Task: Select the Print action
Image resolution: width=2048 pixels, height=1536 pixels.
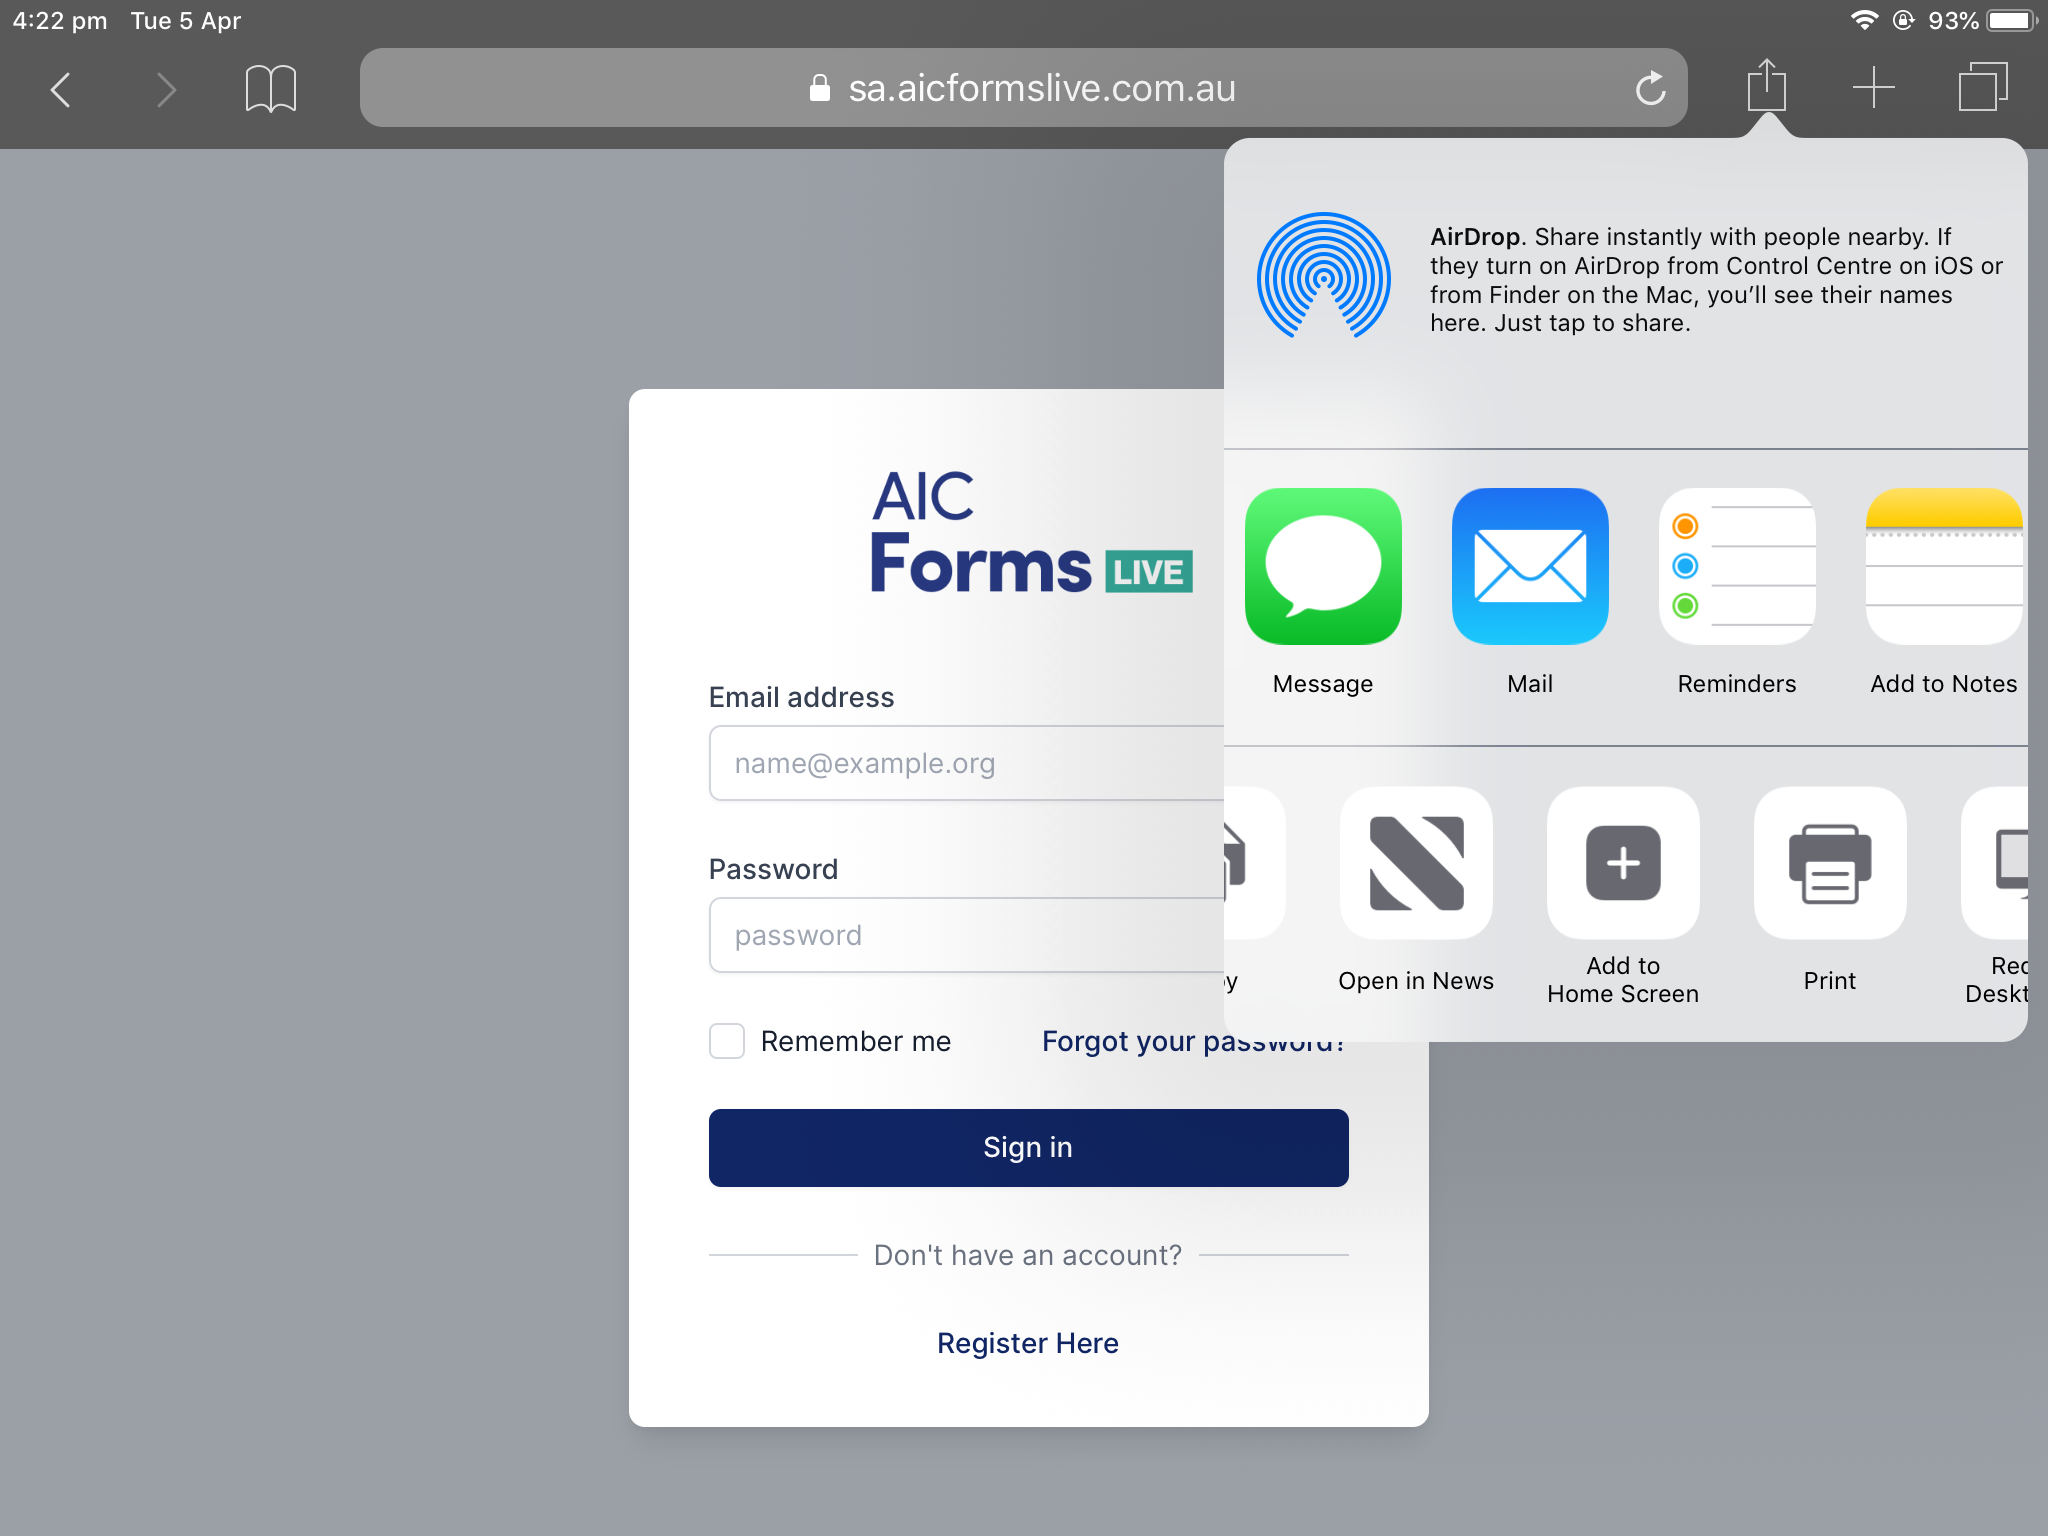Action: tap(1830, 863)
